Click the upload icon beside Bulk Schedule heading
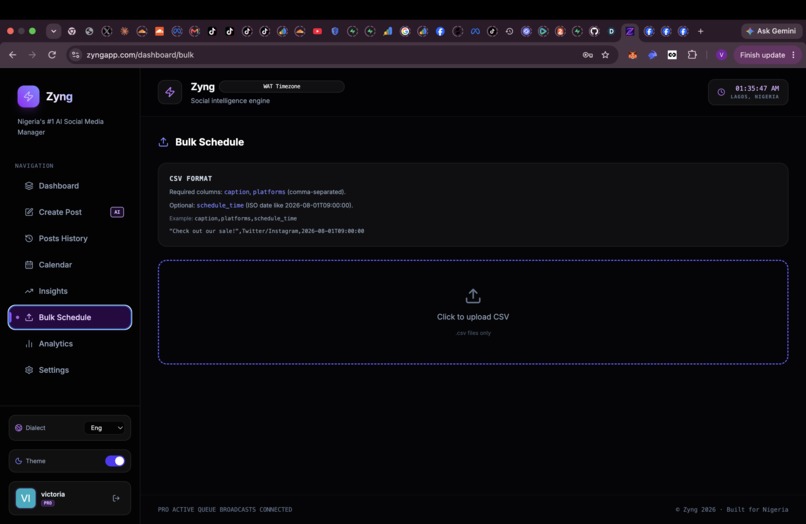 click(x=163, y=142)
